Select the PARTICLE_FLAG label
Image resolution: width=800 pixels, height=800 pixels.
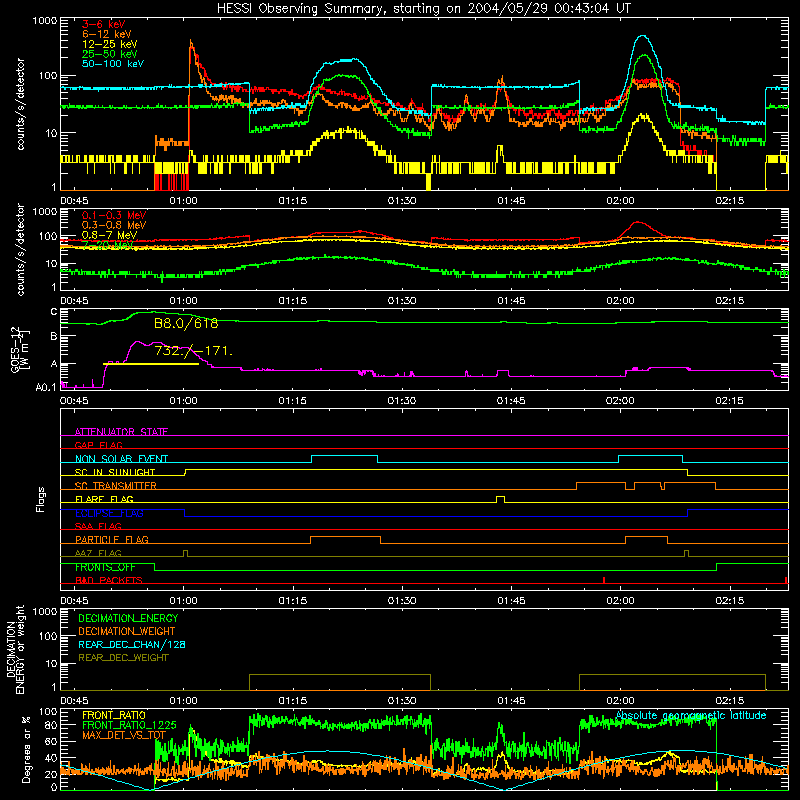point(112,539)
